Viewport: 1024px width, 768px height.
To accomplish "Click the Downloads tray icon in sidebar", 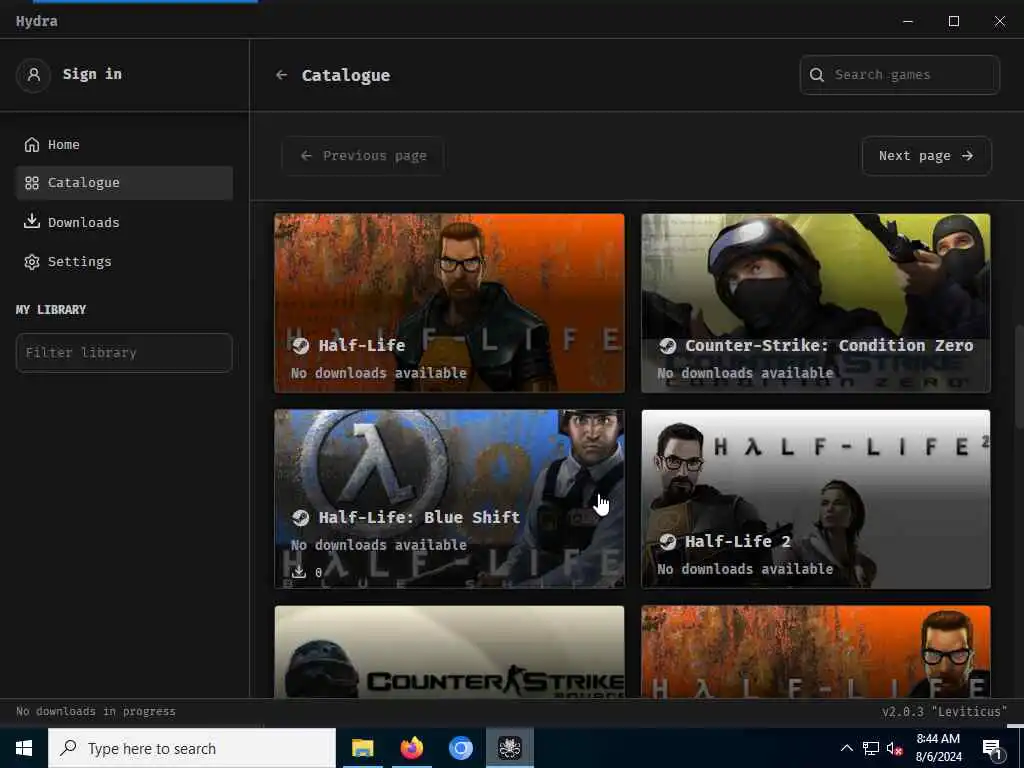I will point(32,221).
